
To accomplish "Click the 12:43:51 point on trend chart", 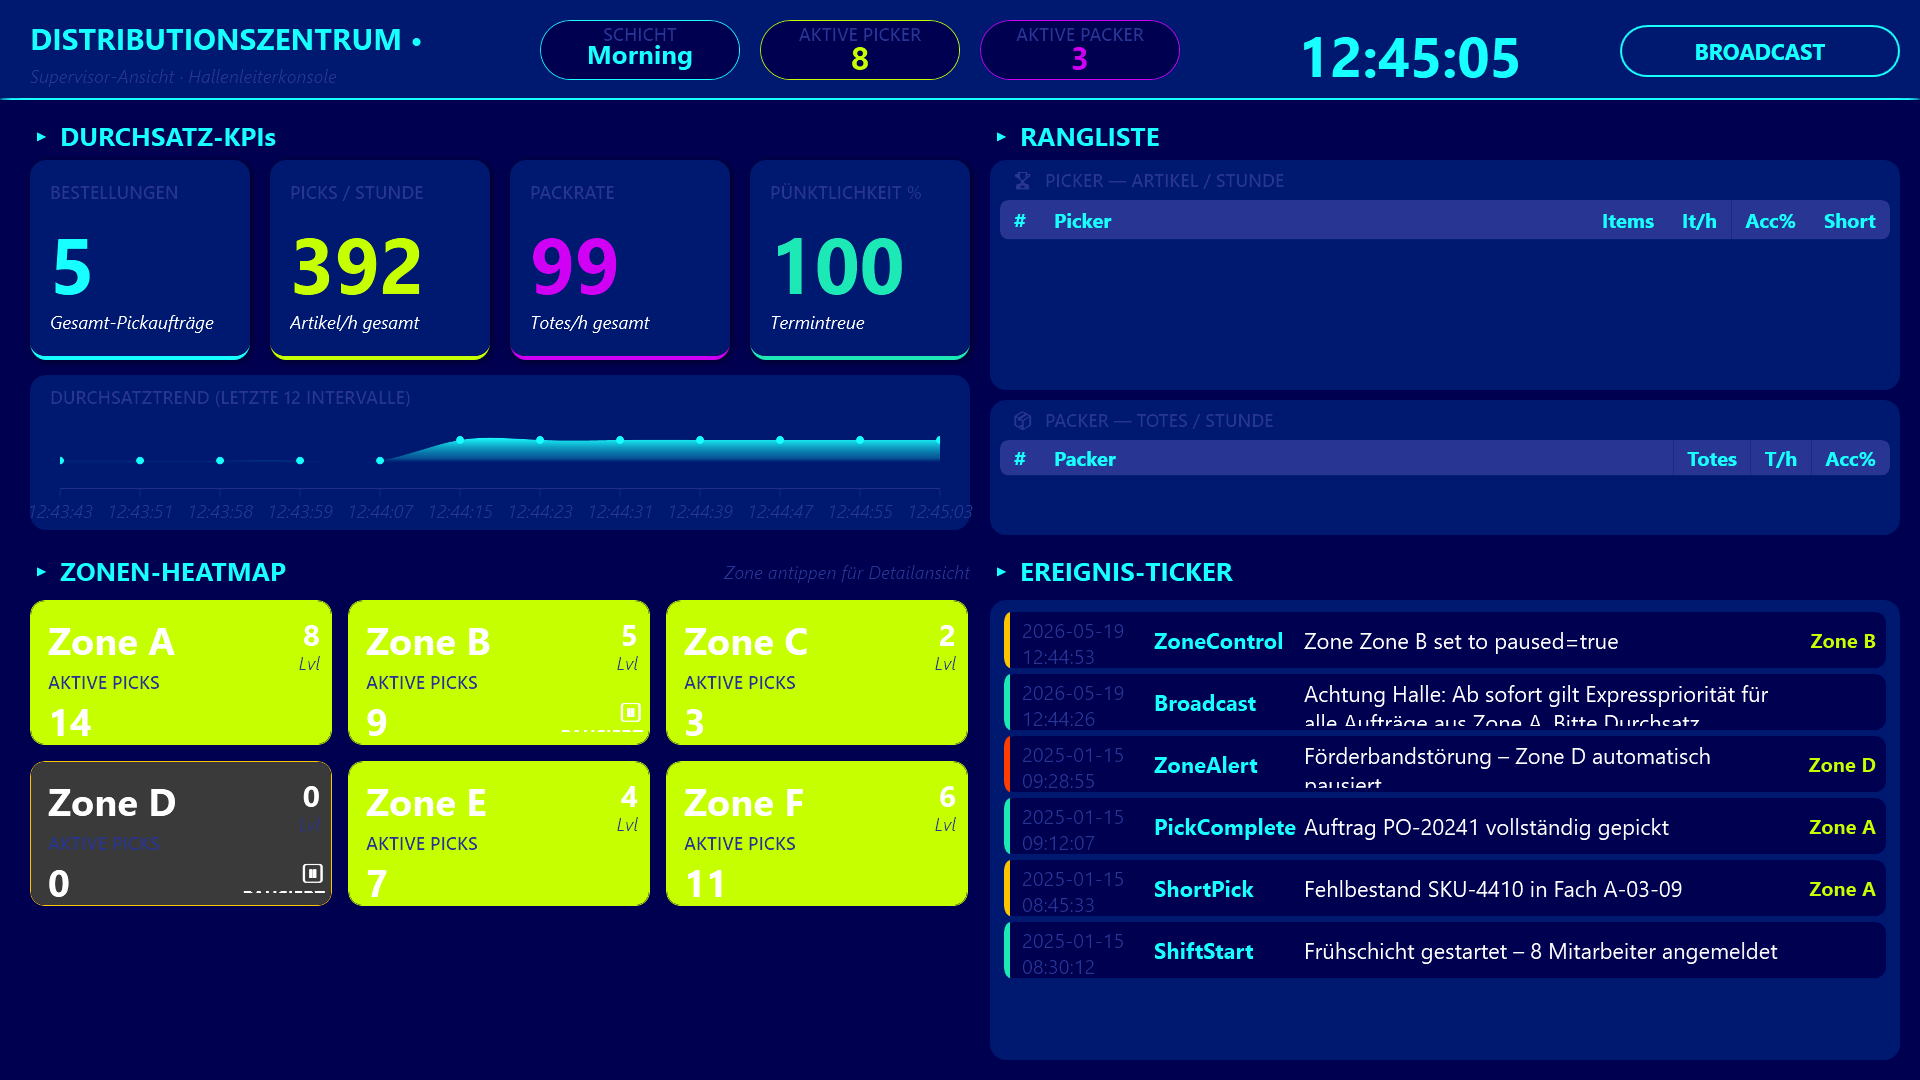I will click(140, 461).
